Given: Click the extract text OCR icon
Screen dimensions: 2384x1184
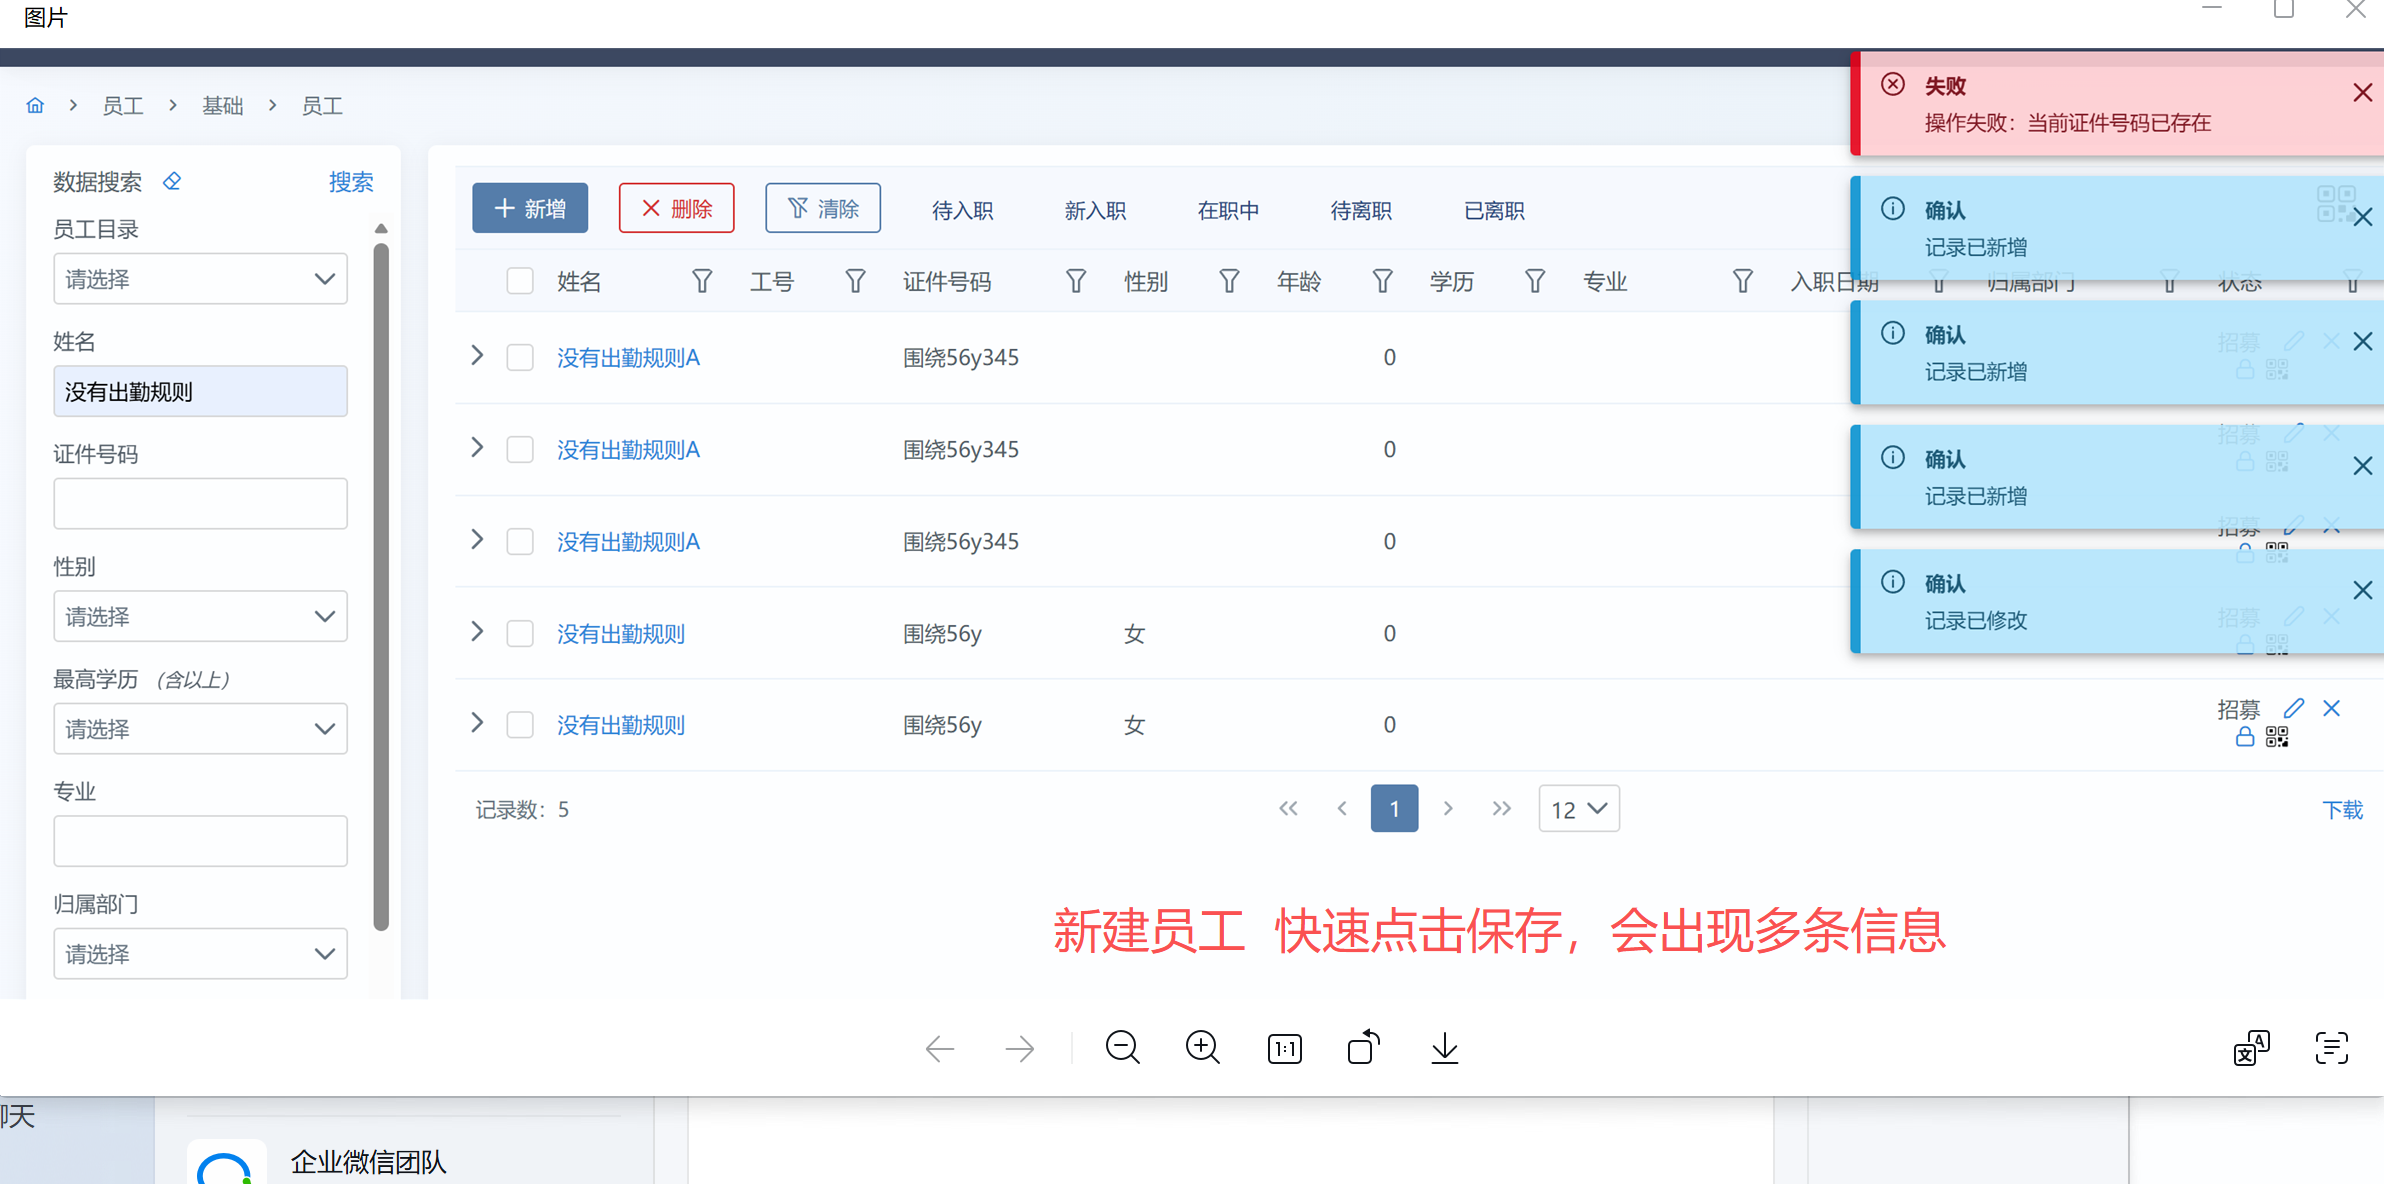Looking at the screenshot, I should point(2331,1048).
